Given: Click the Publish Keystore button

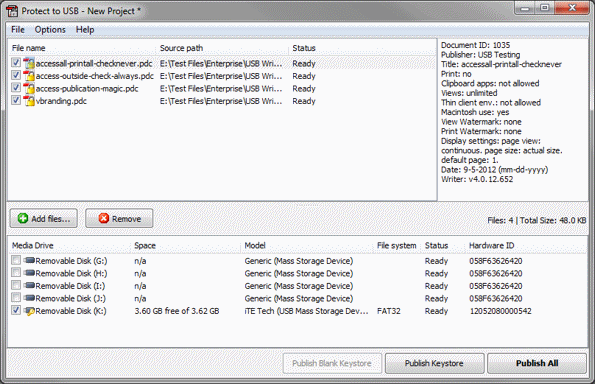Looking at the screenshot, I should coord(434,363).
